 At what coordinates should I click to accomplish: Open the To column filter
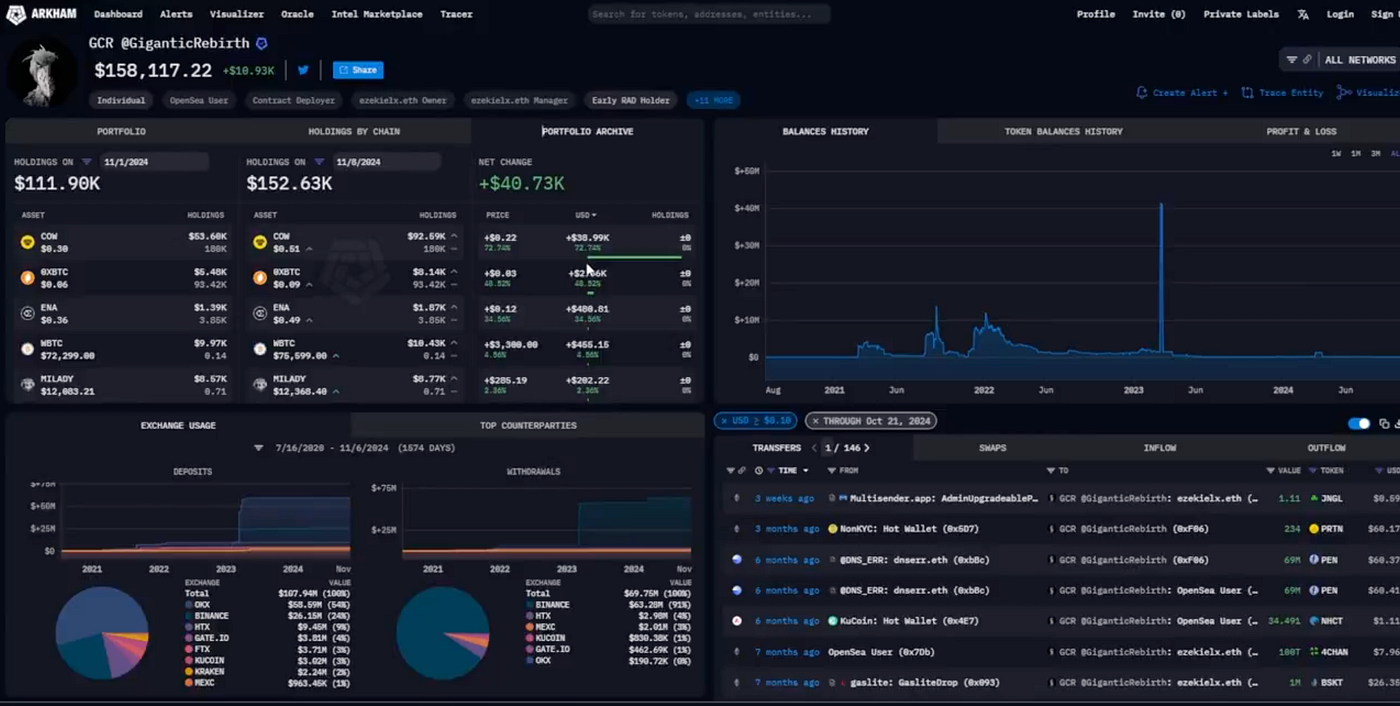[x=1051, y=470]
